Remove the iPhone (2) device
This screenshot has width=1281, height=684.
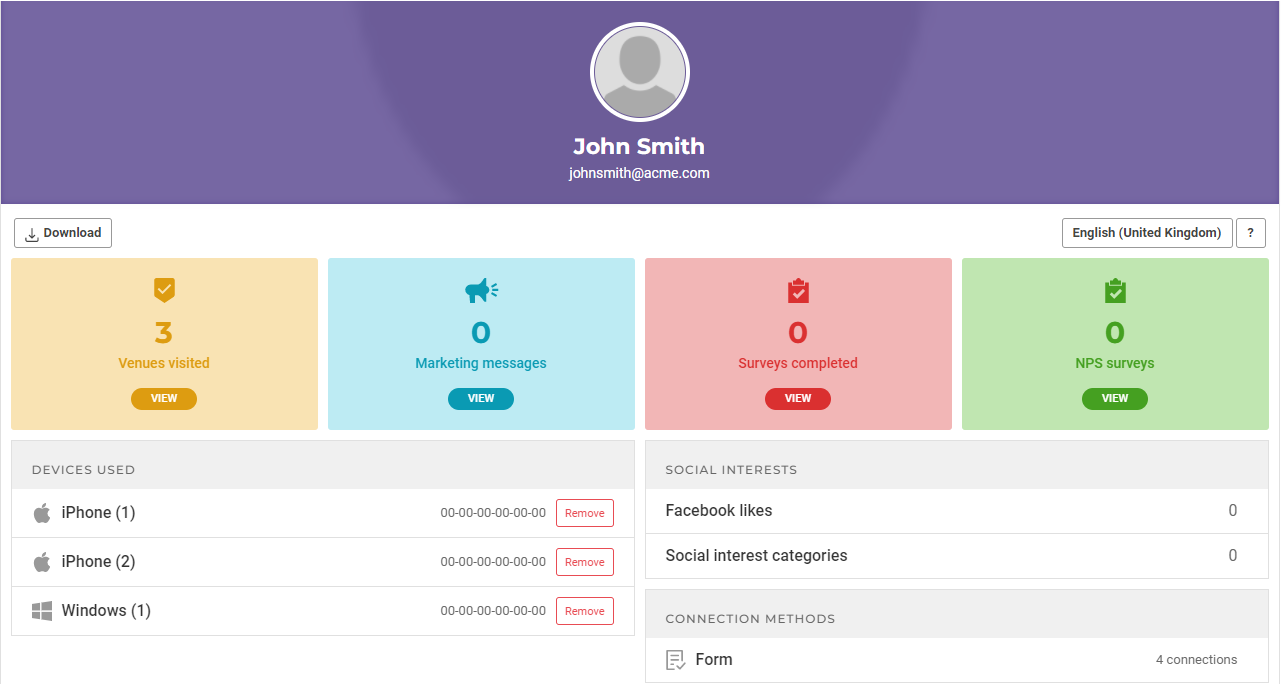pyautogui.click(x=584, y=562)
